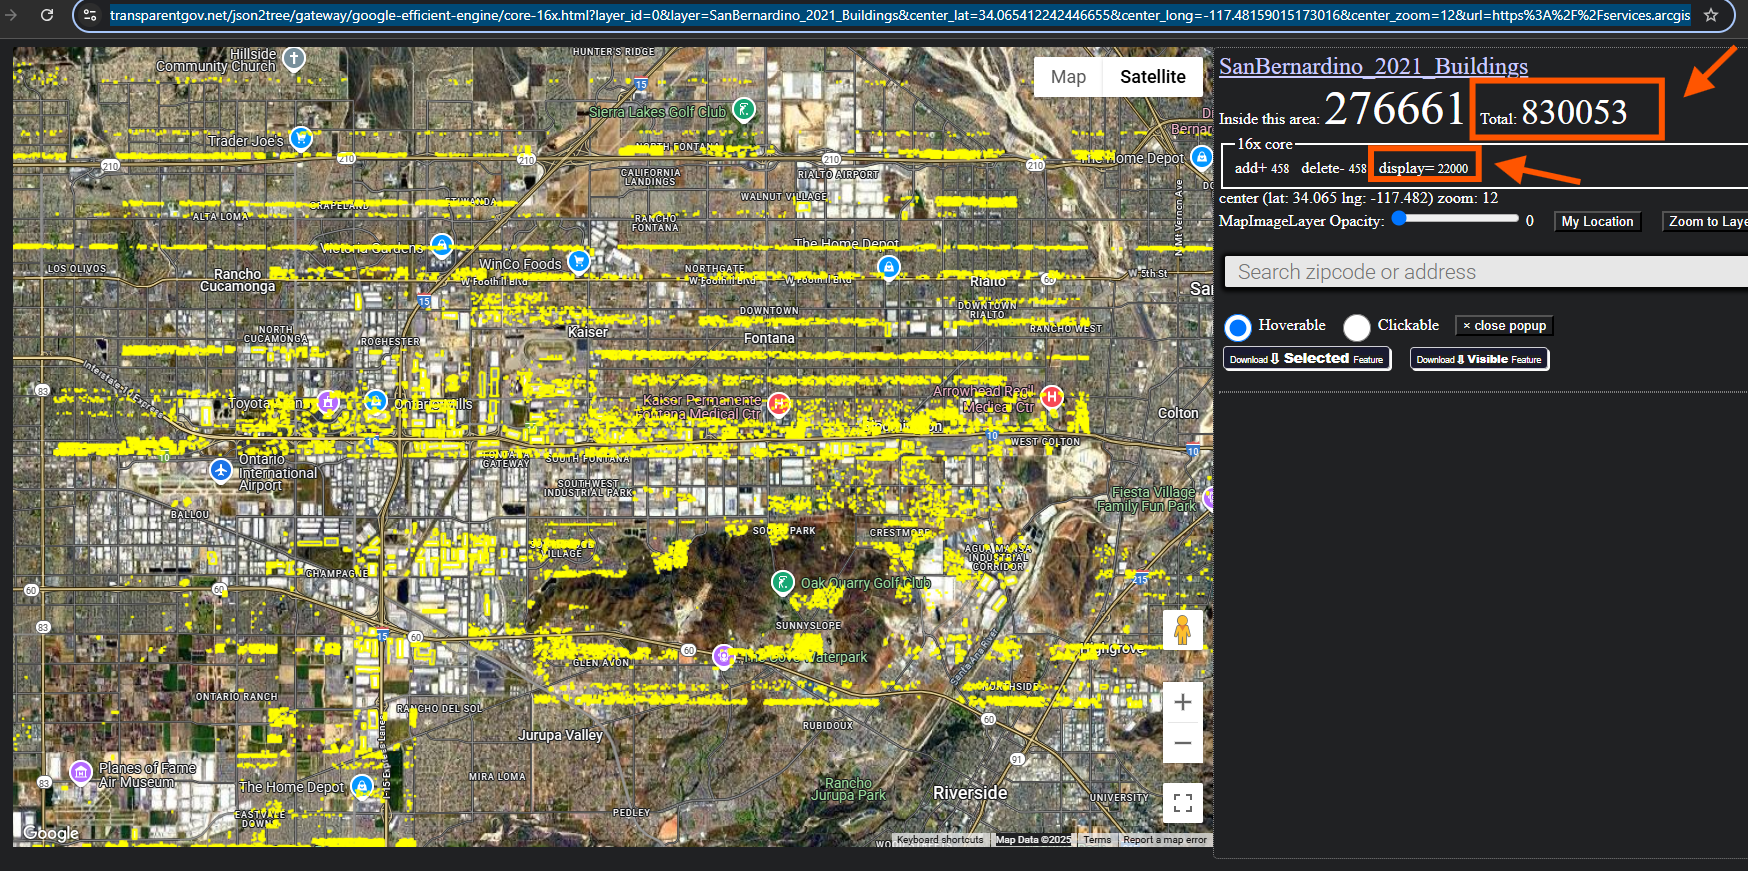Click the Ontario International Airport marker
Image resolution: width=1748 pixels, height=871 pixels.
click(x=221, y=469)
